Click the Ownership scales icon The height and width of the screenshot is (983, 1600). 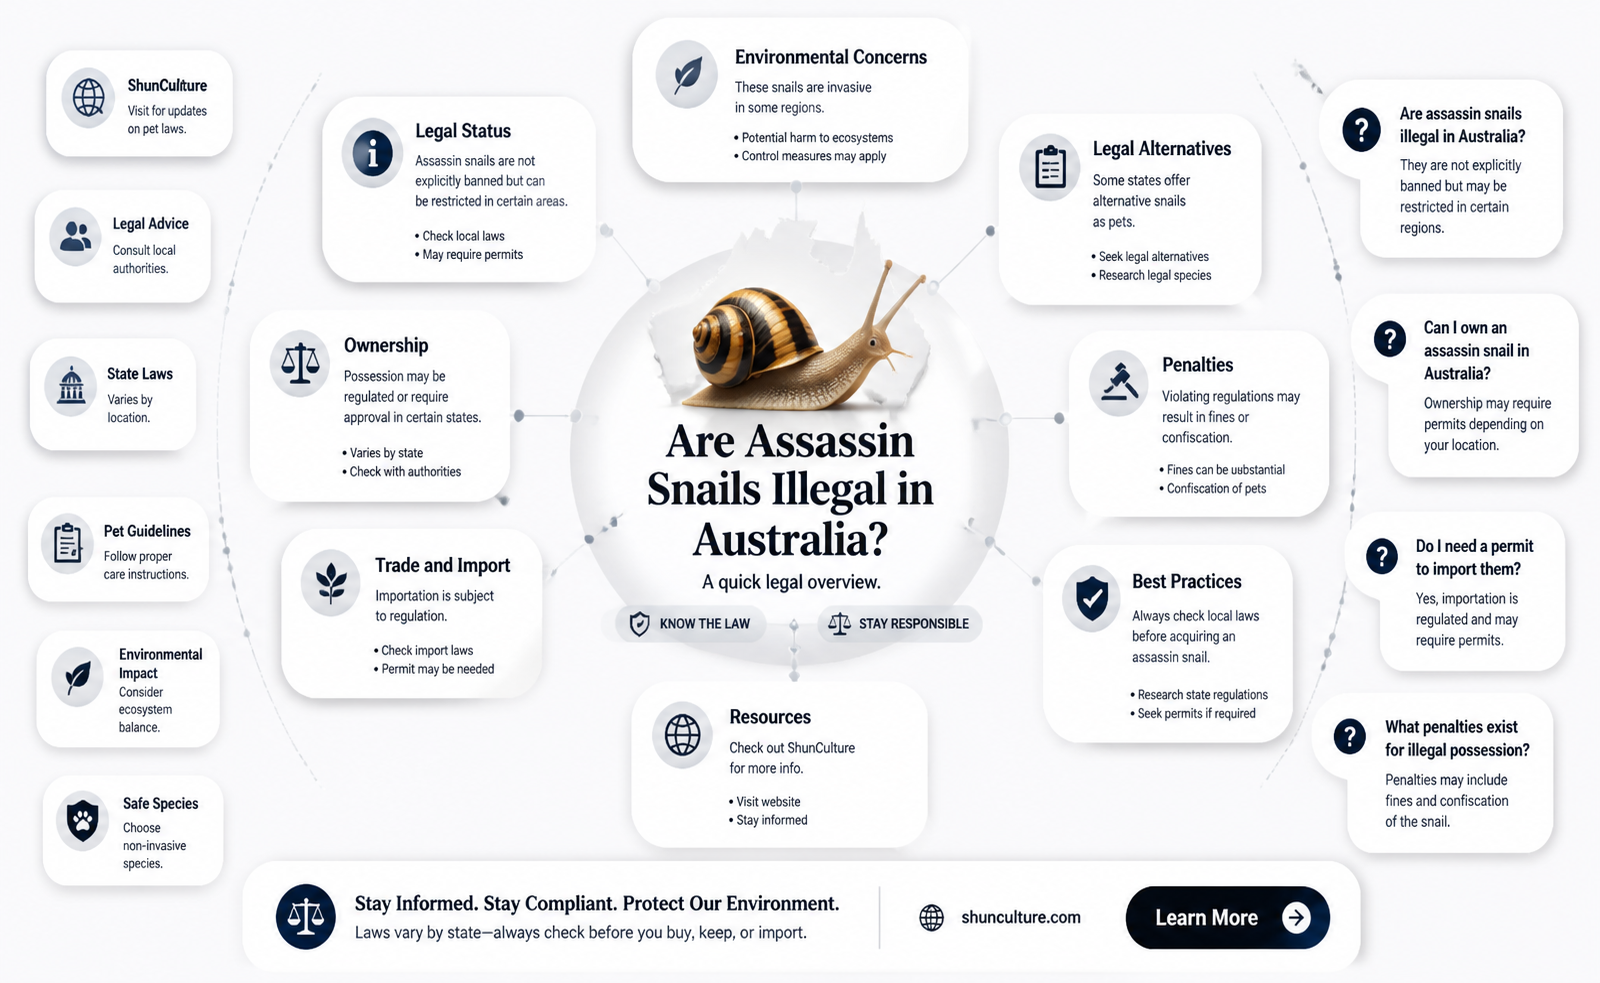300,364
